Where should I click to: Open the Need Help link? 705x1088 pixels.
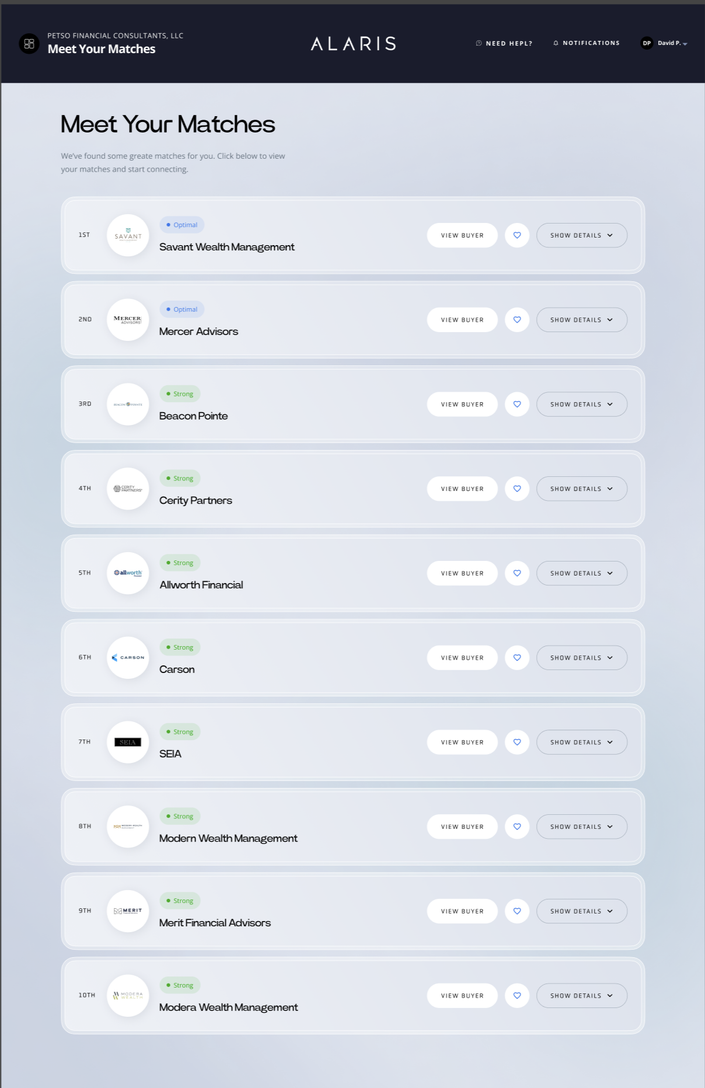point(504,43)
